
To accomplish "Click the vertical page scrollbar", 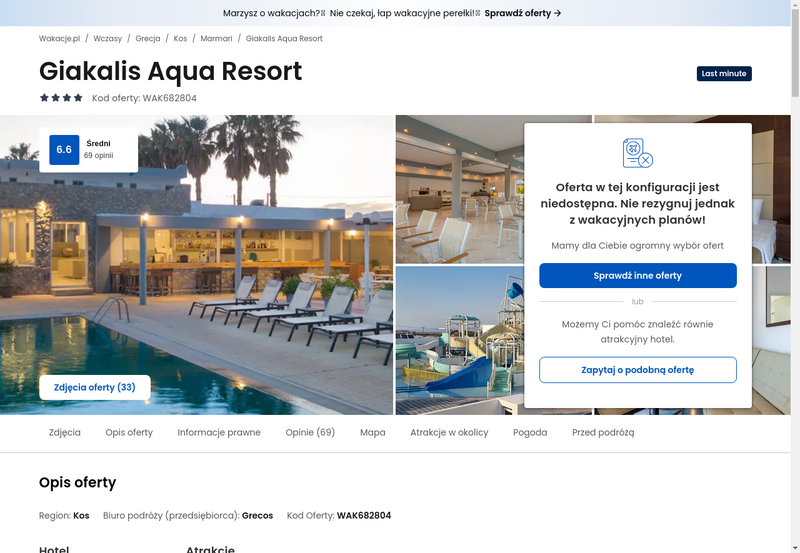I will point(795,276).
